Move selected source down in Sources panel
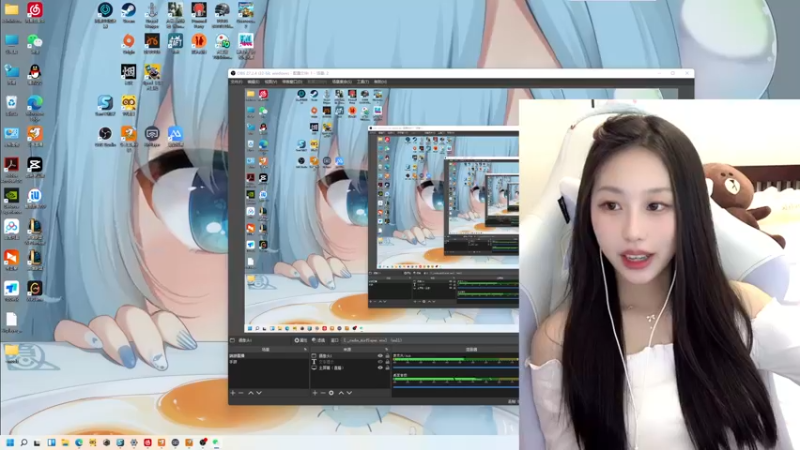Viewport: 800px width, 450px height. tap(349, 393)
